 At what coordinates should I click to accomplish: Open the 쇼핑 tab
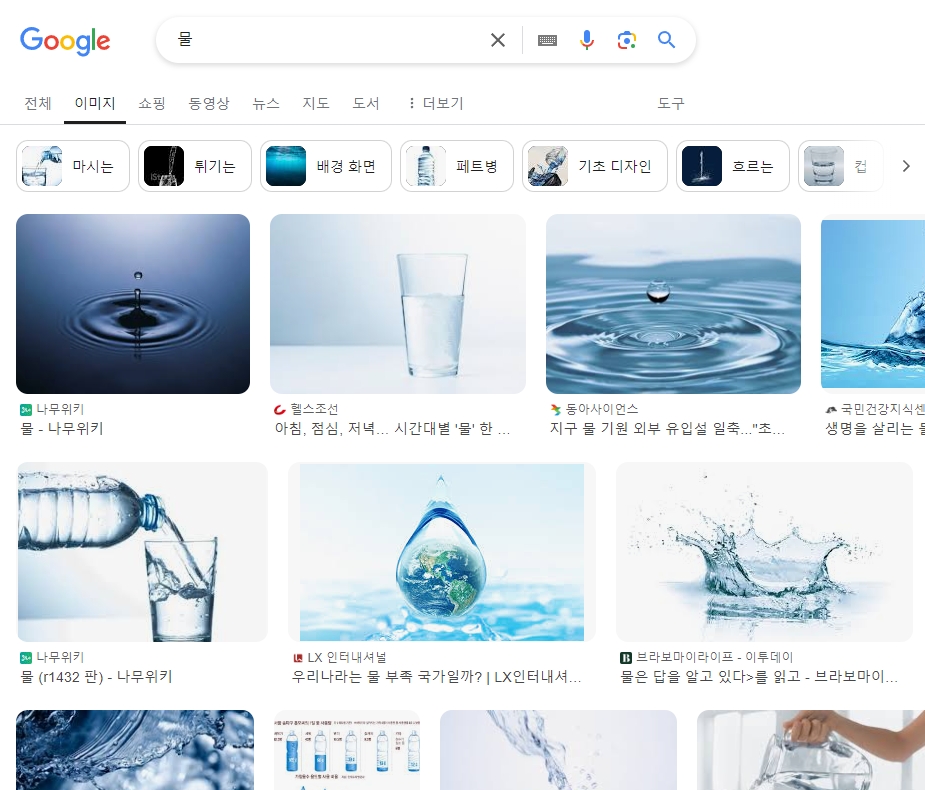pos(152,103)
